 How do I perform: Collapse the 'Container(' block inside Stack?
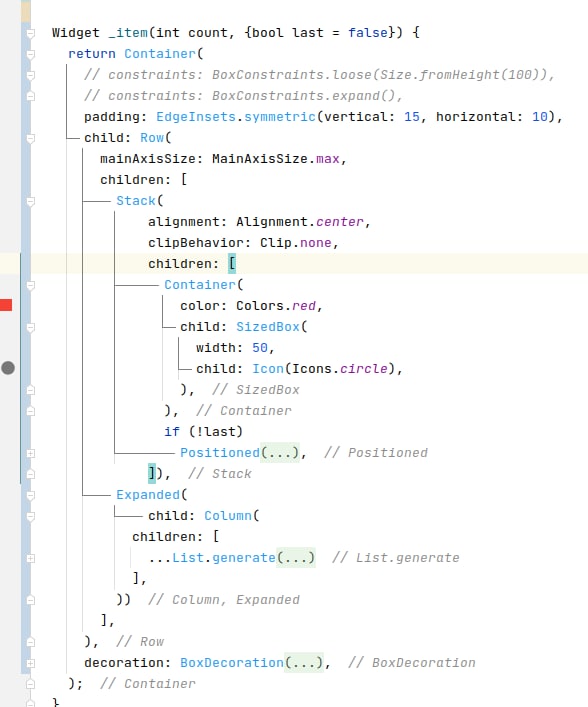coord(30,285)
